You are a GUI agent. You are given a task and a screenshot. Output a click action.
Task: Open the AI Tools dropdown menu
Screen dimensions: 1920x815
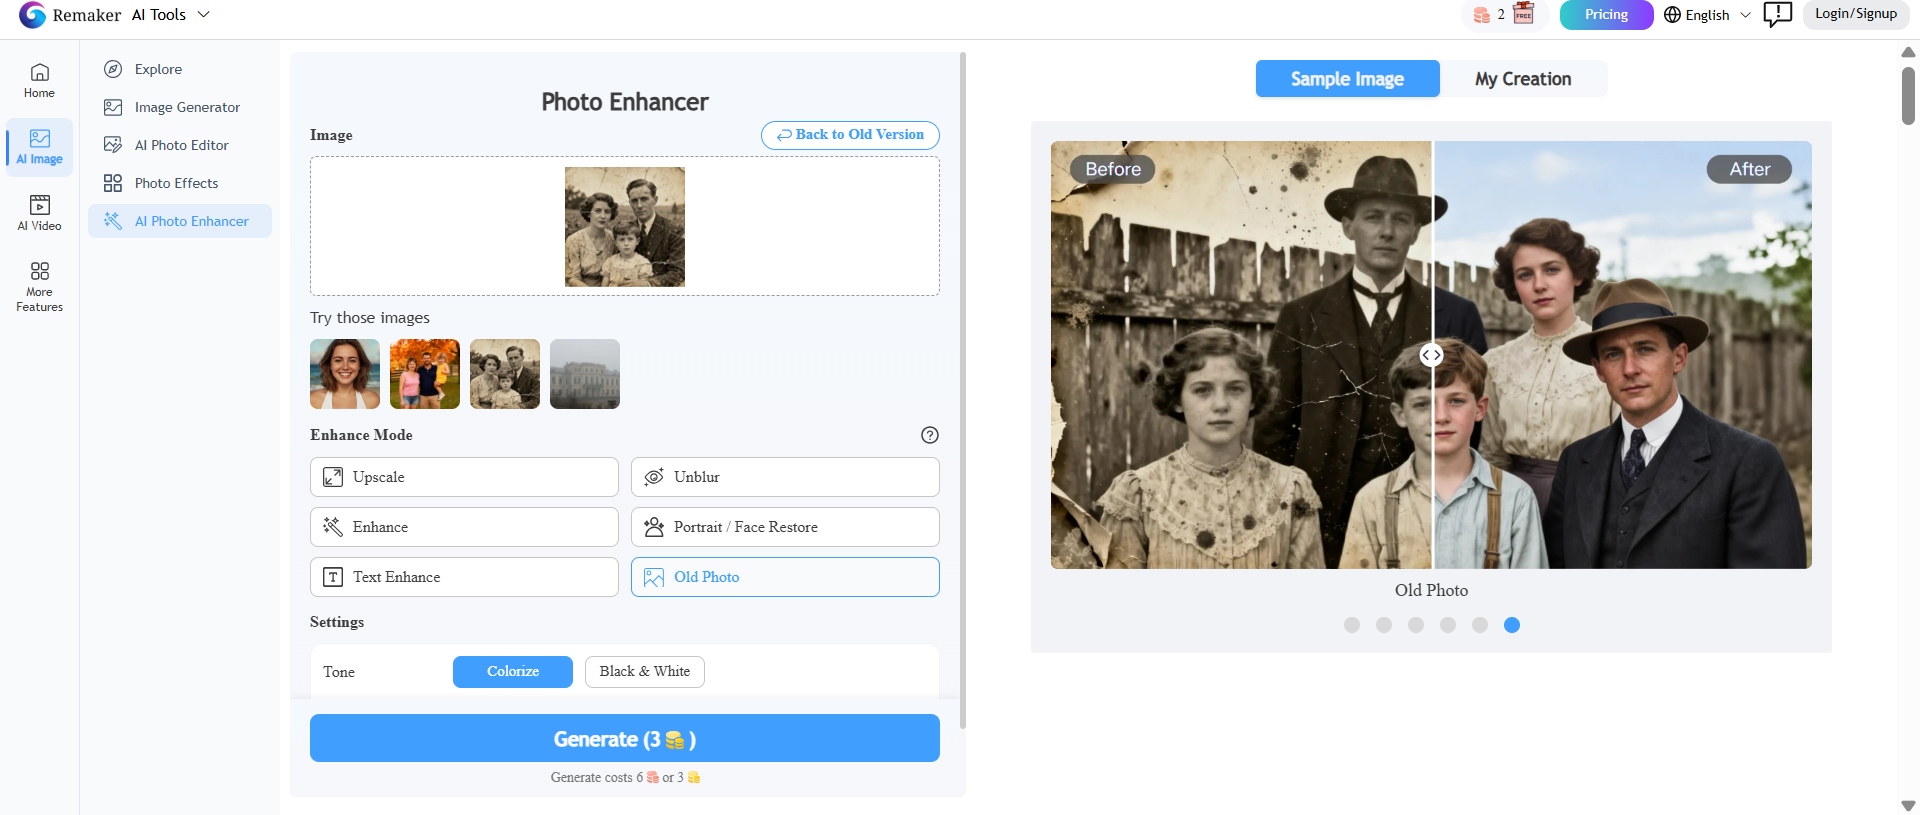click(170, 15)
